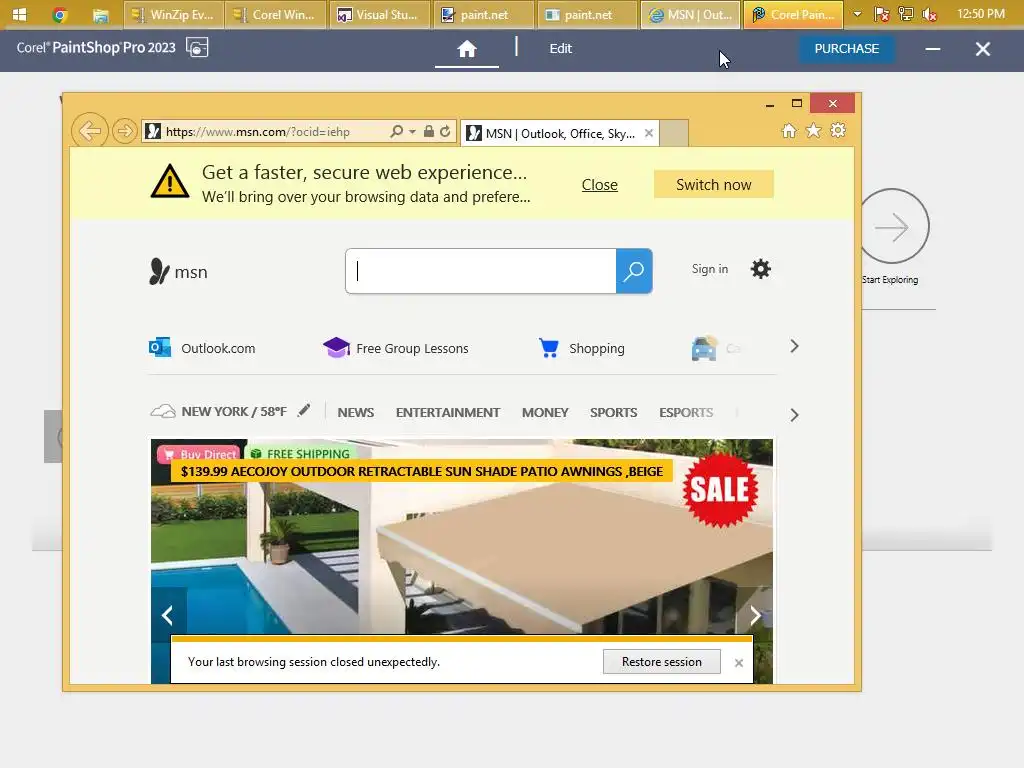The width and height of the screenshot is (1024, 768).
Task: Click the security lock icon in address bar
Action: coord(428,131)
